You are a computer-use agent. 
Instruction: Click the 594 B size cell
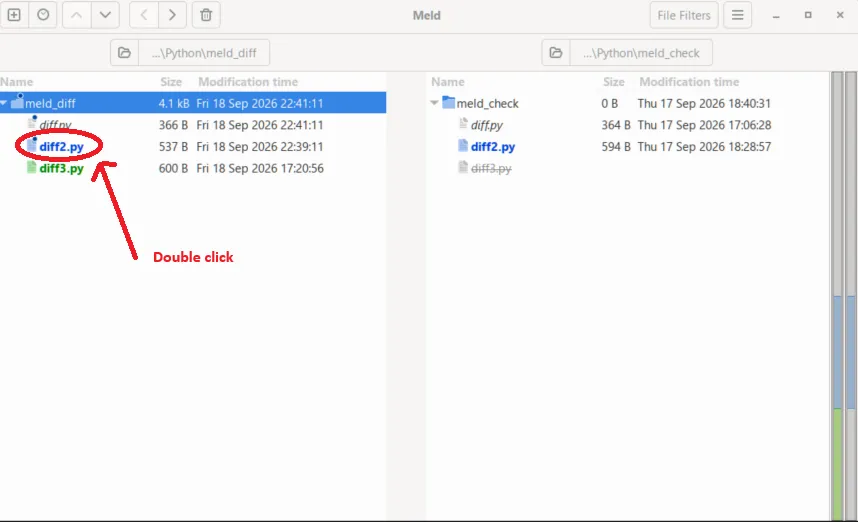tap(616, 147)
